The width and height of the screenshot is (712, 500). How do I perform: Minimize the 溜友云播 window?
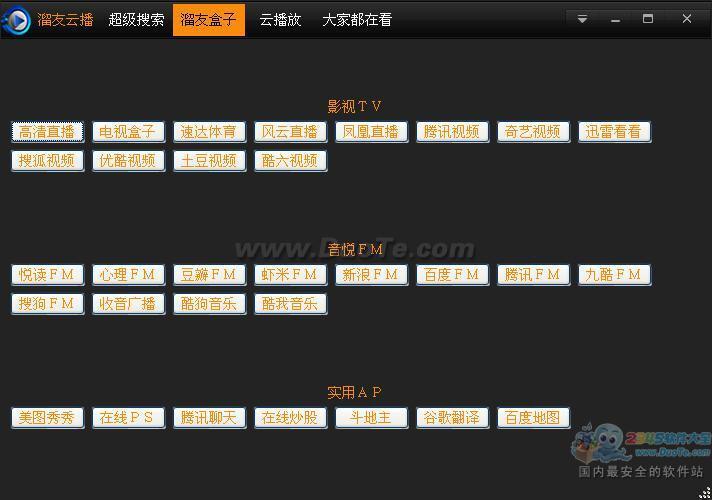615,20
